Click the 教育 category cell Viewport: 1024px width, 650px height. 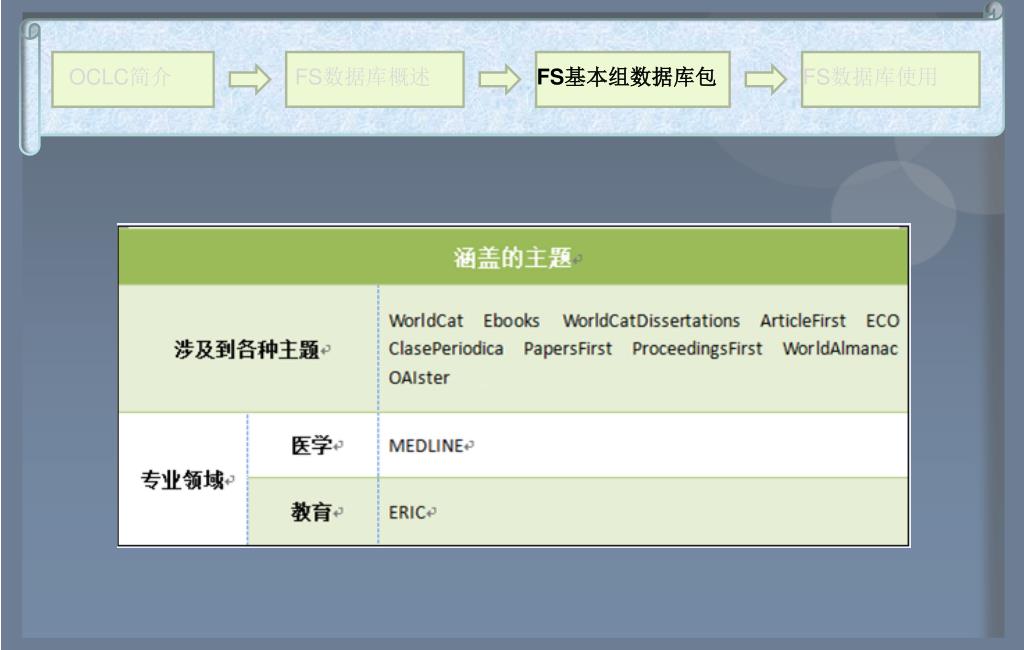coord(313,512)
